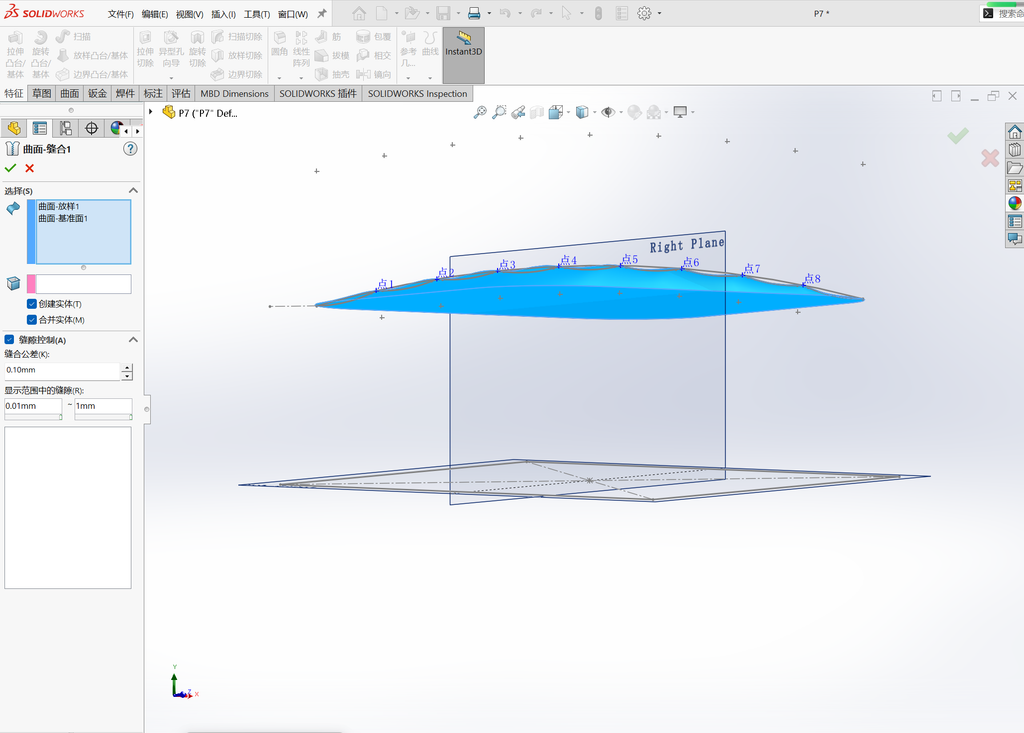Click the View Orientation cube icon

[556, 112]
